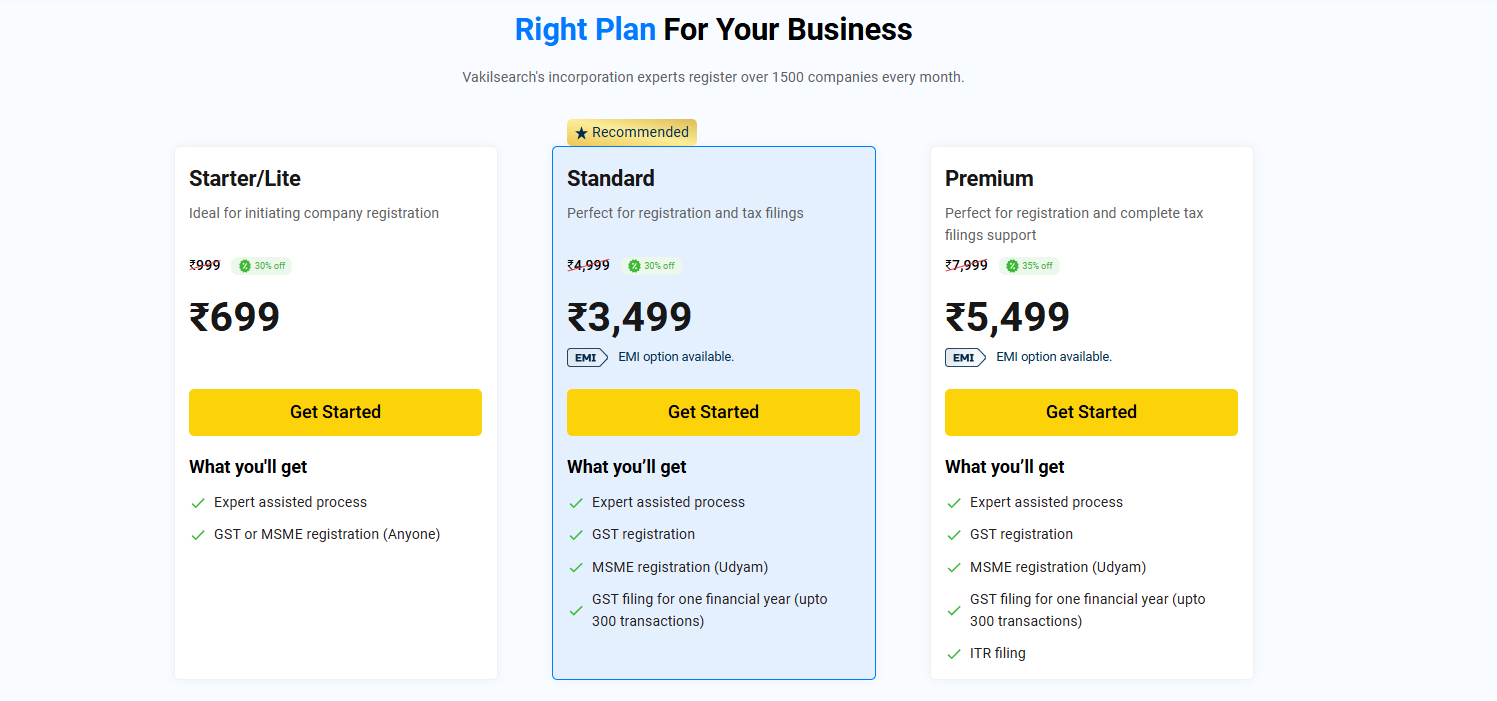Viewport: 1497px width, 701px height.
Task: Click checkmark beside ITR filing
Action: coord(953,654)
